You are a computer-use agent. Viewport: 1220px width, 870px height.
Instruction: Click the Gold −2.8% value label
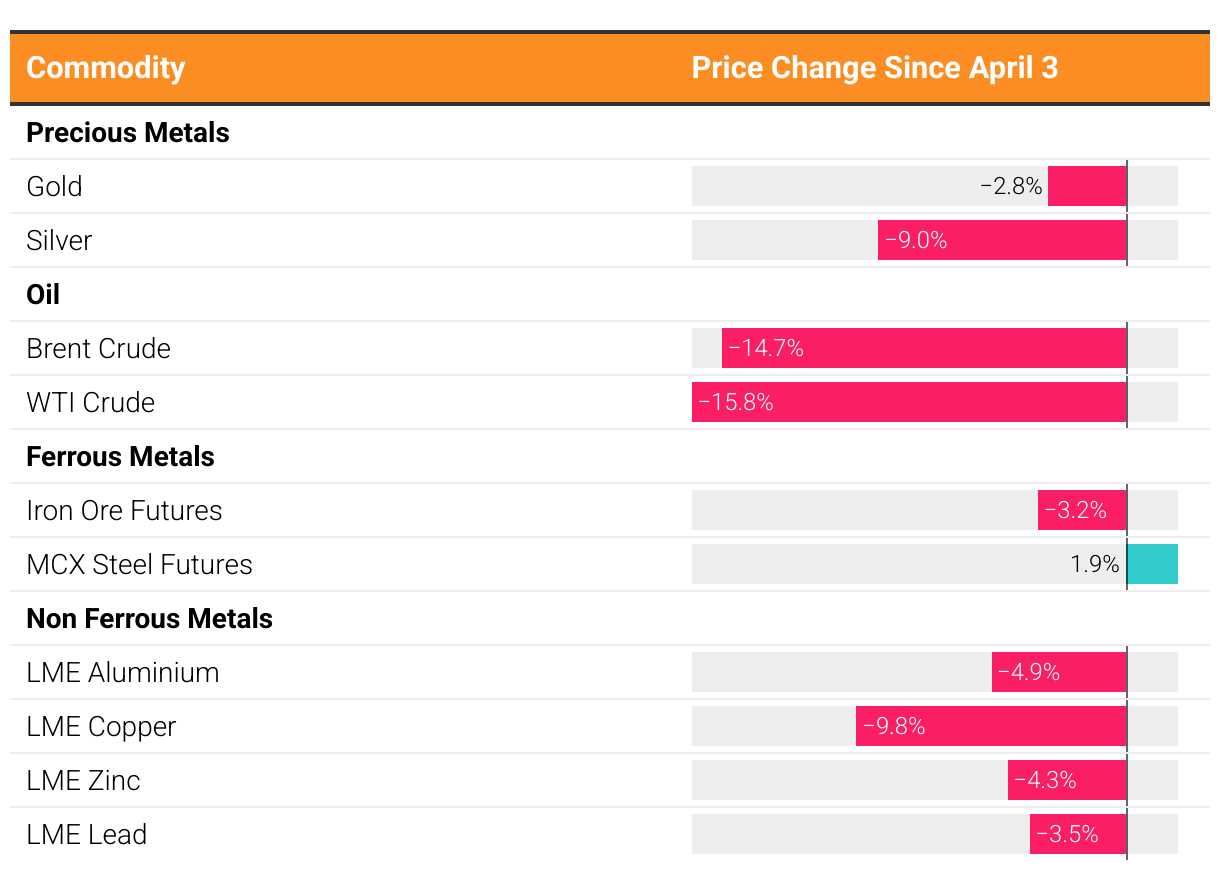(1011, 186)
